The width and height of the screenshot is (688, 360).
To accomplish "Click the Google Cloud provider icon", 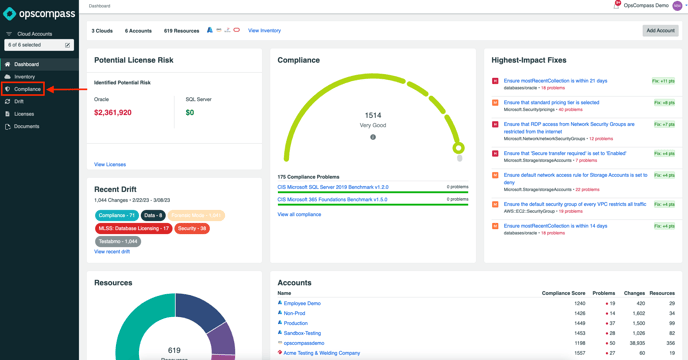I will click(x=227, y=30).
